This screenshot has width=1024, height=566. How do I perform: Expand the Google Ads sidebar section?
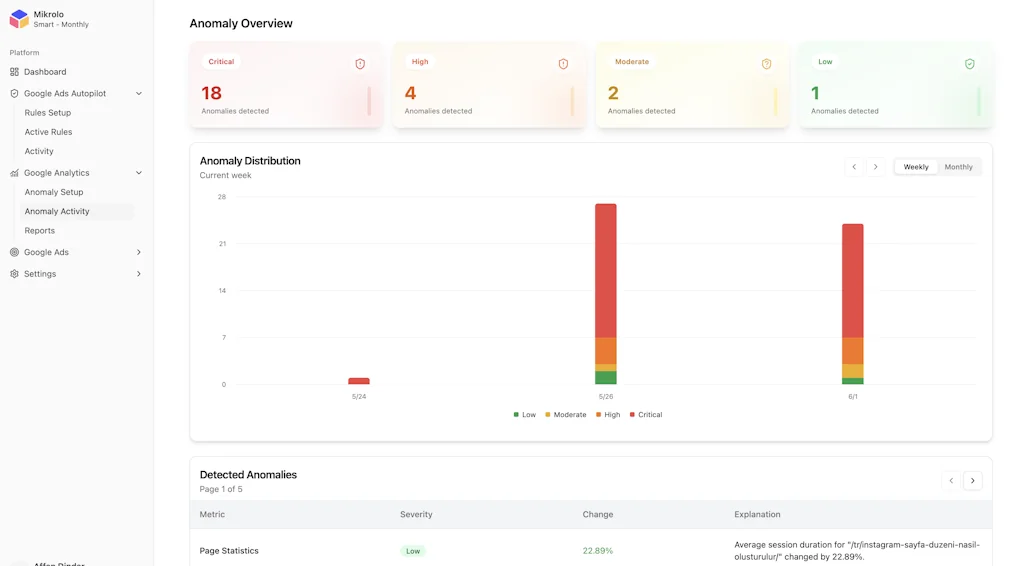(x=139, y=252)
